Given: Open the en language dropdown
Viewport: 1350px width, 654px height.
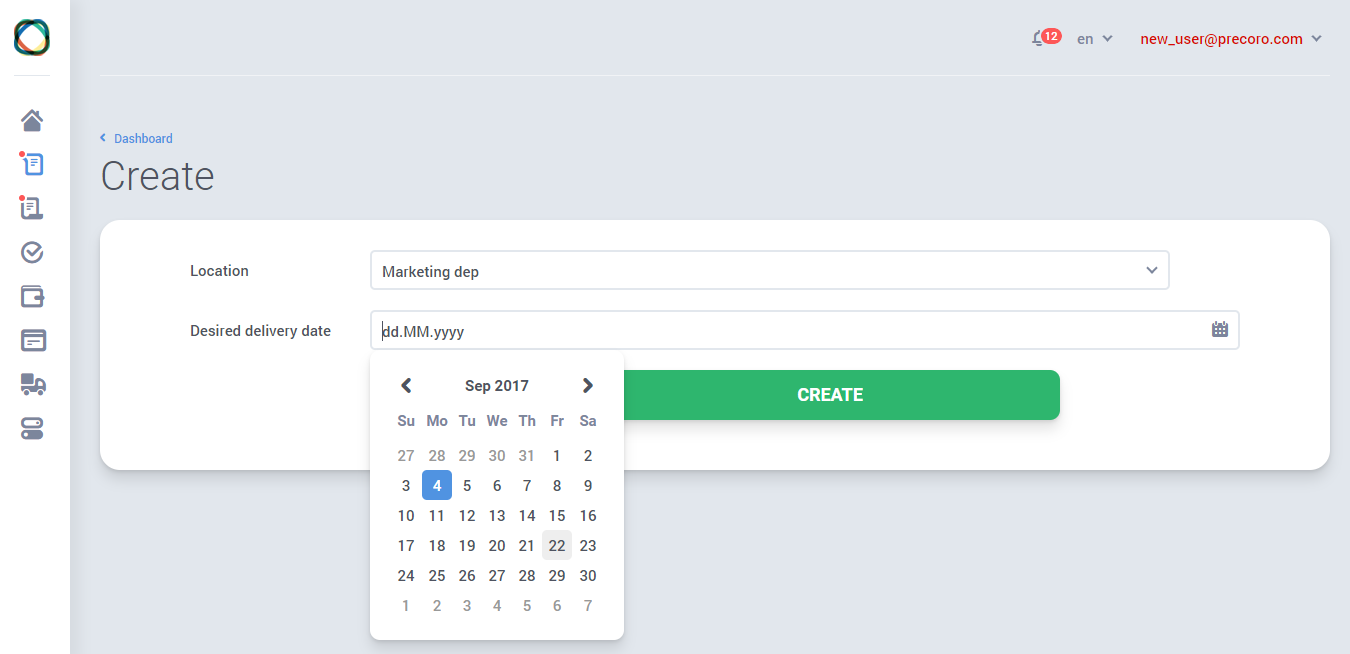Looking at the screenshot, I should click(1094, 39).
